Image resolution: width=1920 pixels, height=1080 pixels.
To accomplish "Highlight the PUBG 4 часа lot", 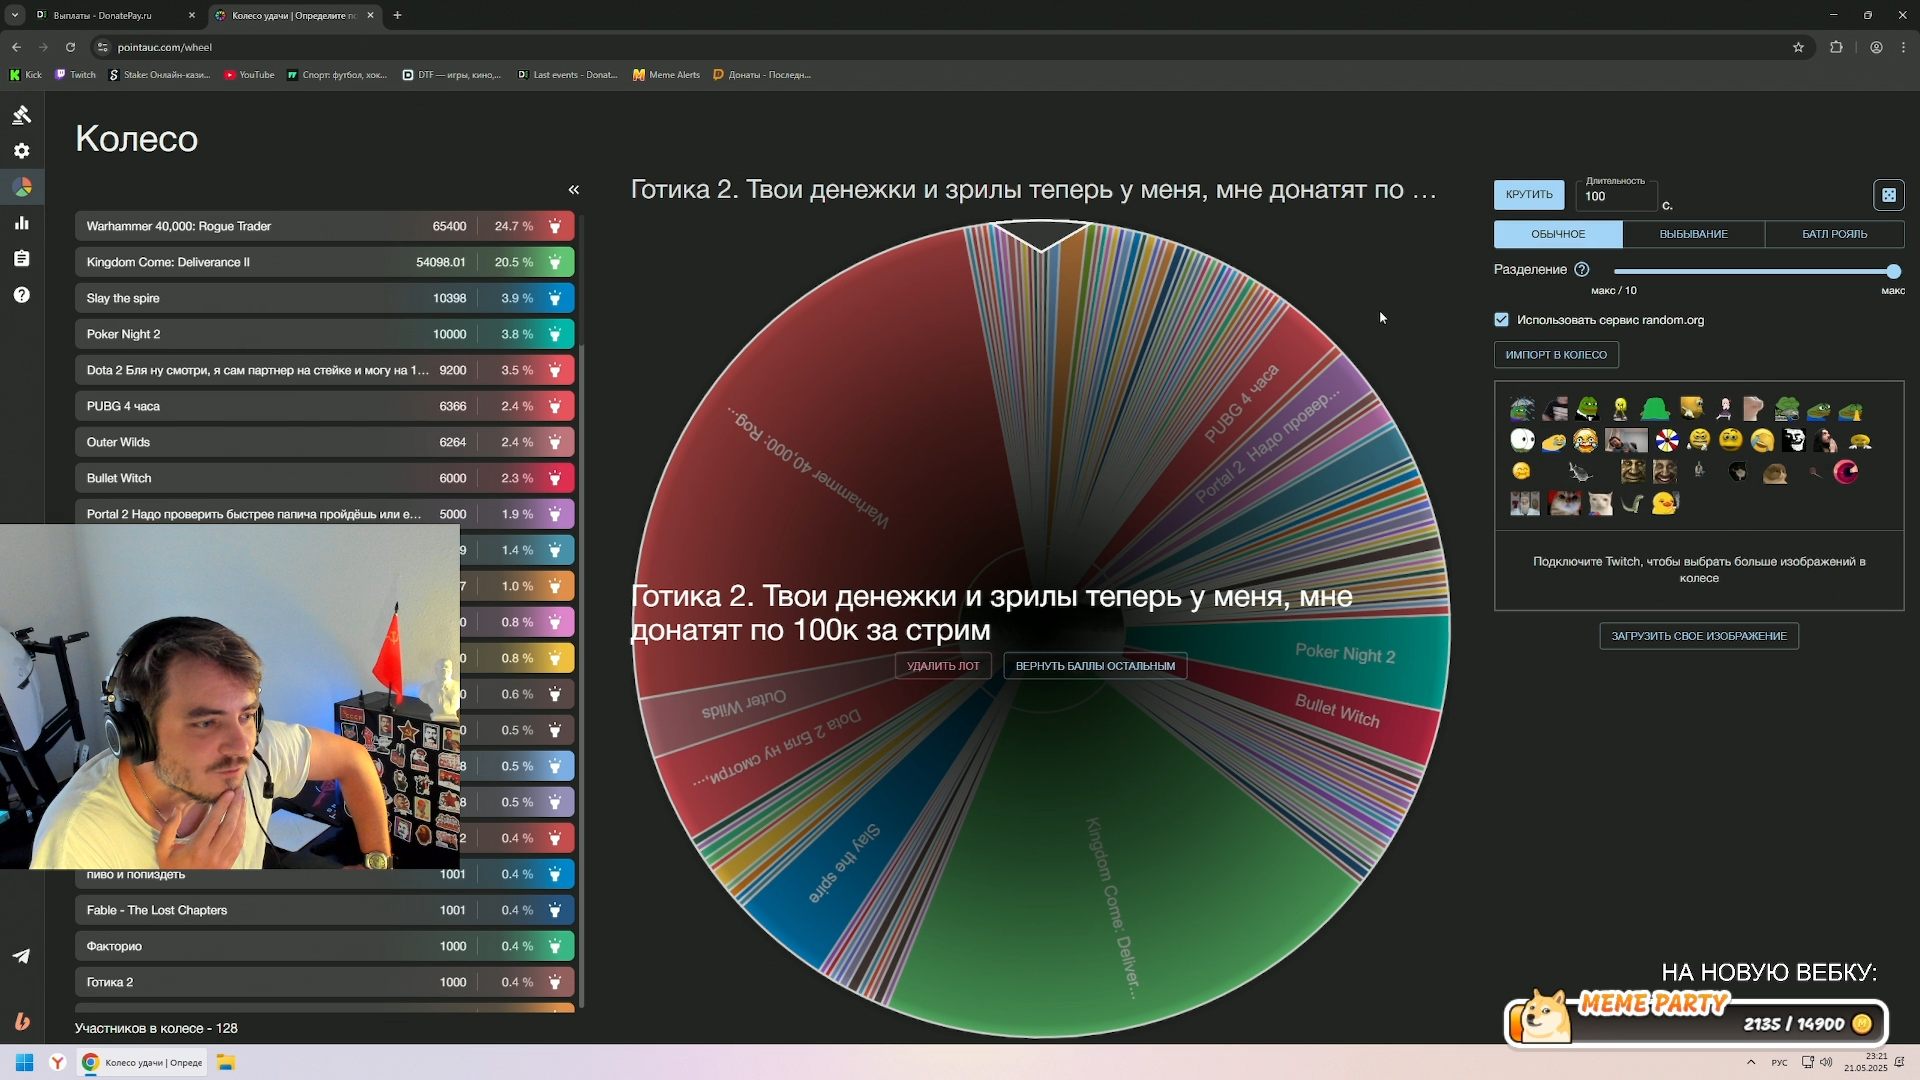I will coord(555,406).
